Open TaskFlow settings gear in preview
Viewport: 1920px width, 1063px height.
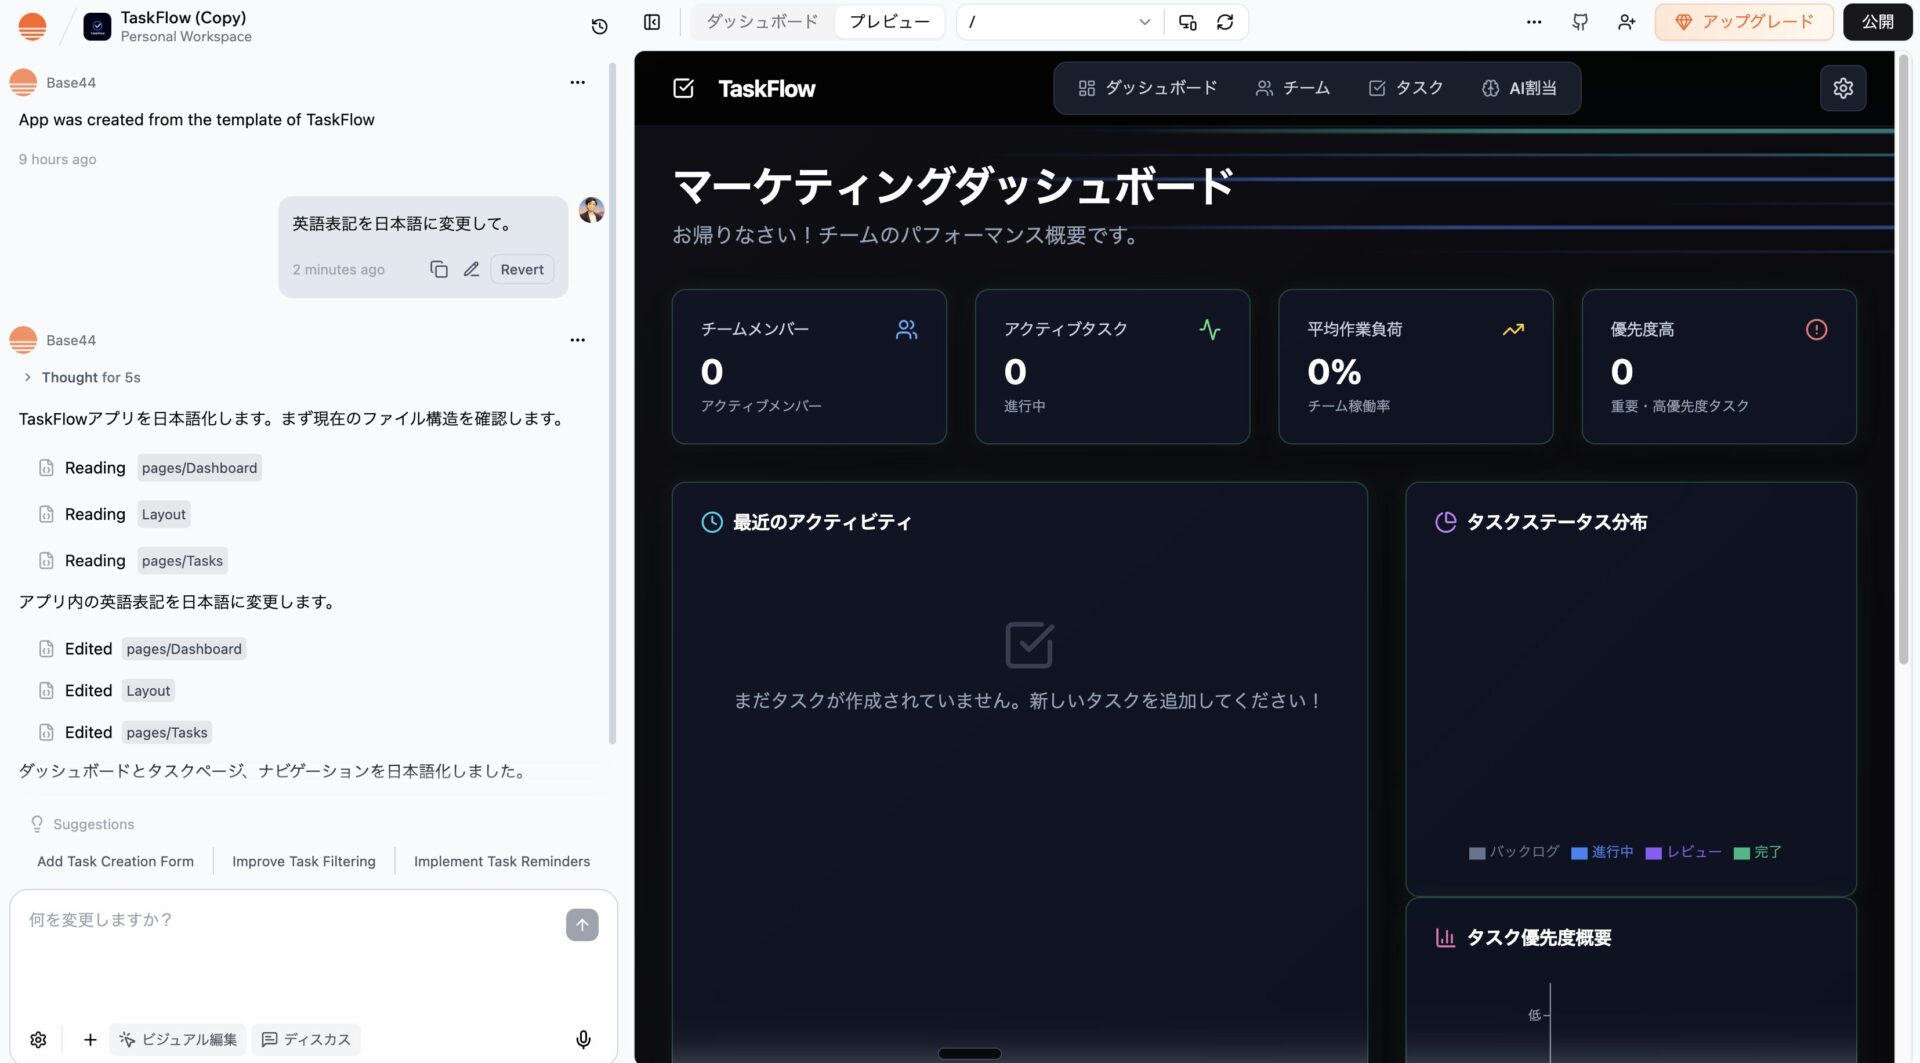coord(1843,88)
